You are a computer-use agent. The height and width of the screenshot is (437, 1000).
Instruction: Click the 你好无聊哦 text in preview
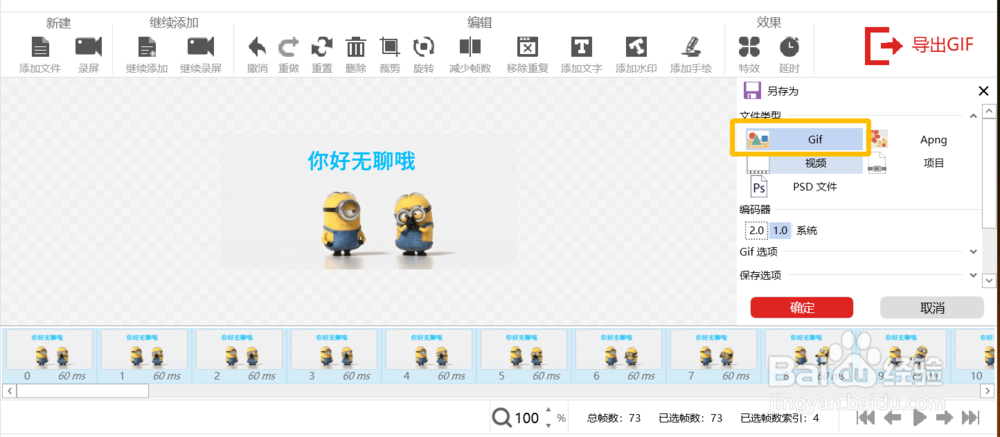pos(362,161)
